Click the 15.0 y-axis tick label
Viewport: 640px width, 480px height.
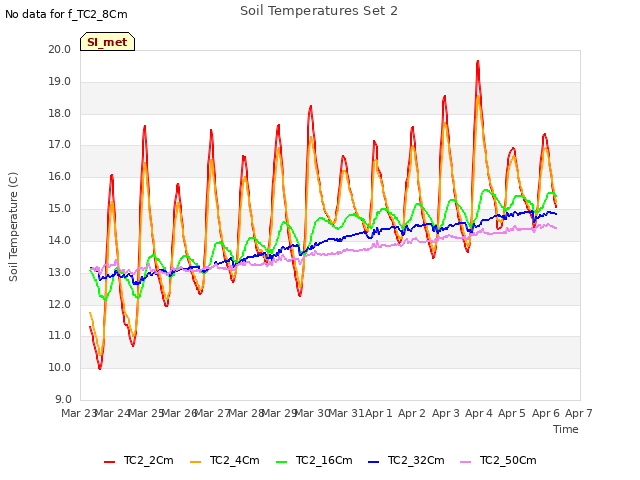click(60, 209)
